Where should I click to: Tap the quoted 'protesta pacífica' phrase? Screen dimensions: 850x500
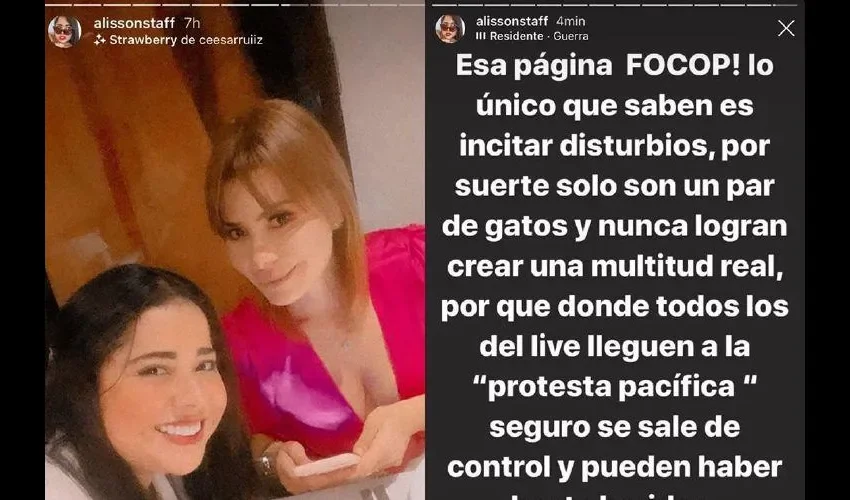tap(614, 388)
